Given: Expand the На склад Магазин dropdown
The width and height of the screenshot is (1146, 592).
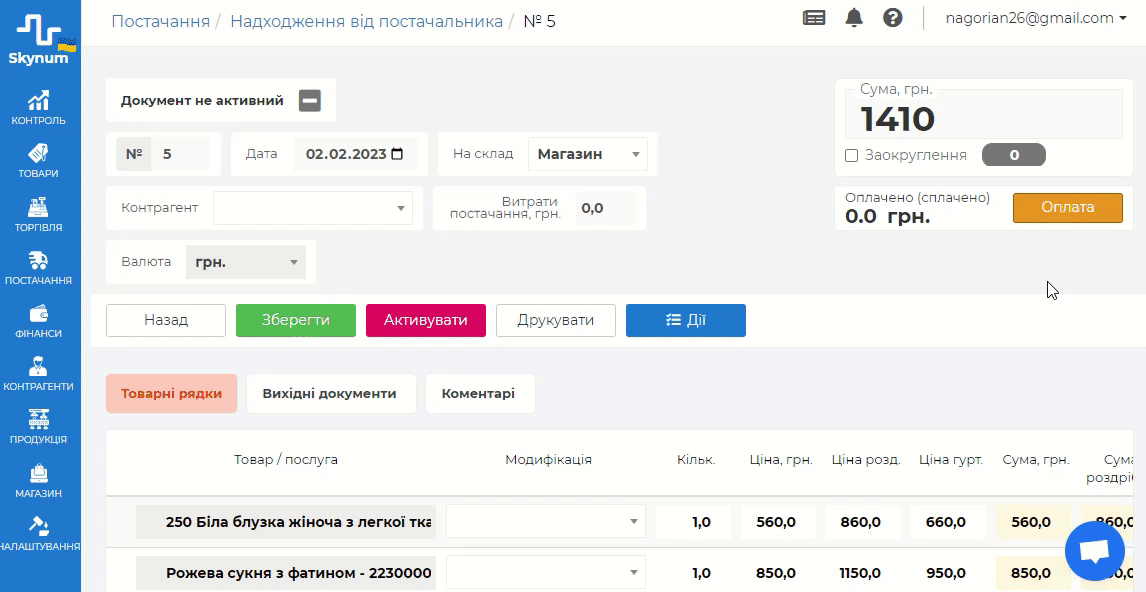Looking at the screenshot, I should pyautogui.click(x=587, y=154).
